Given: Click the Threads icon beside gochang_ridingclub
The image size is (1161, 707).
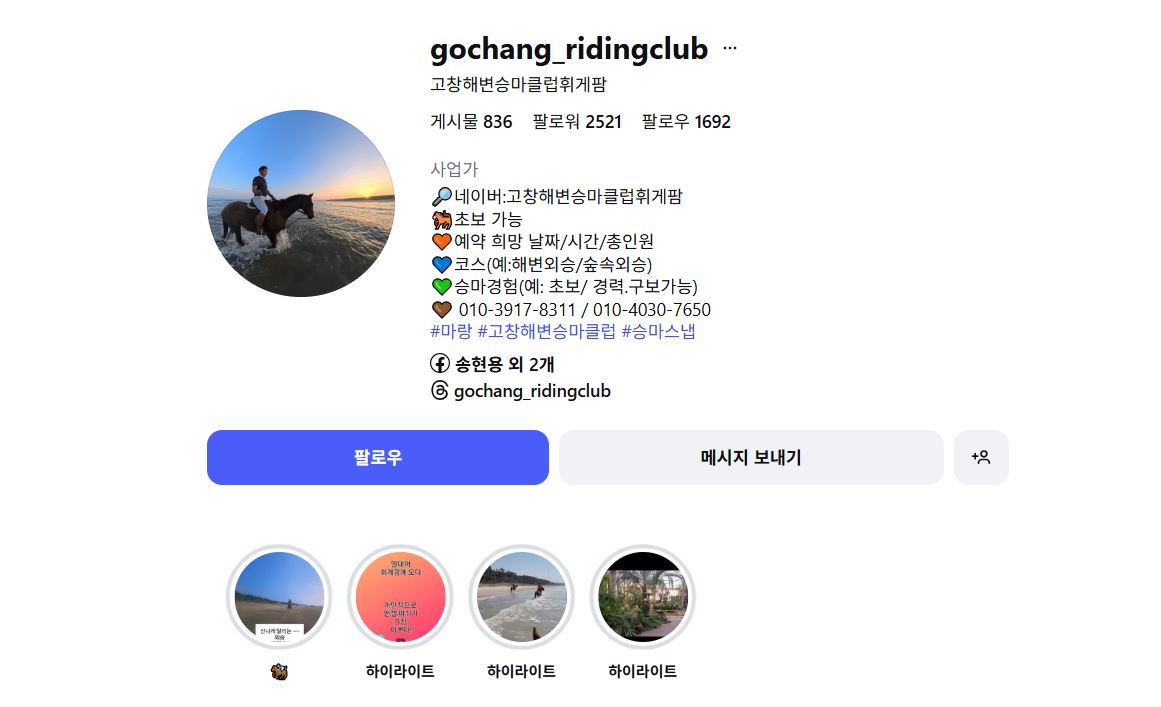Looking at the screenshot, I should [x=440, y=390].
